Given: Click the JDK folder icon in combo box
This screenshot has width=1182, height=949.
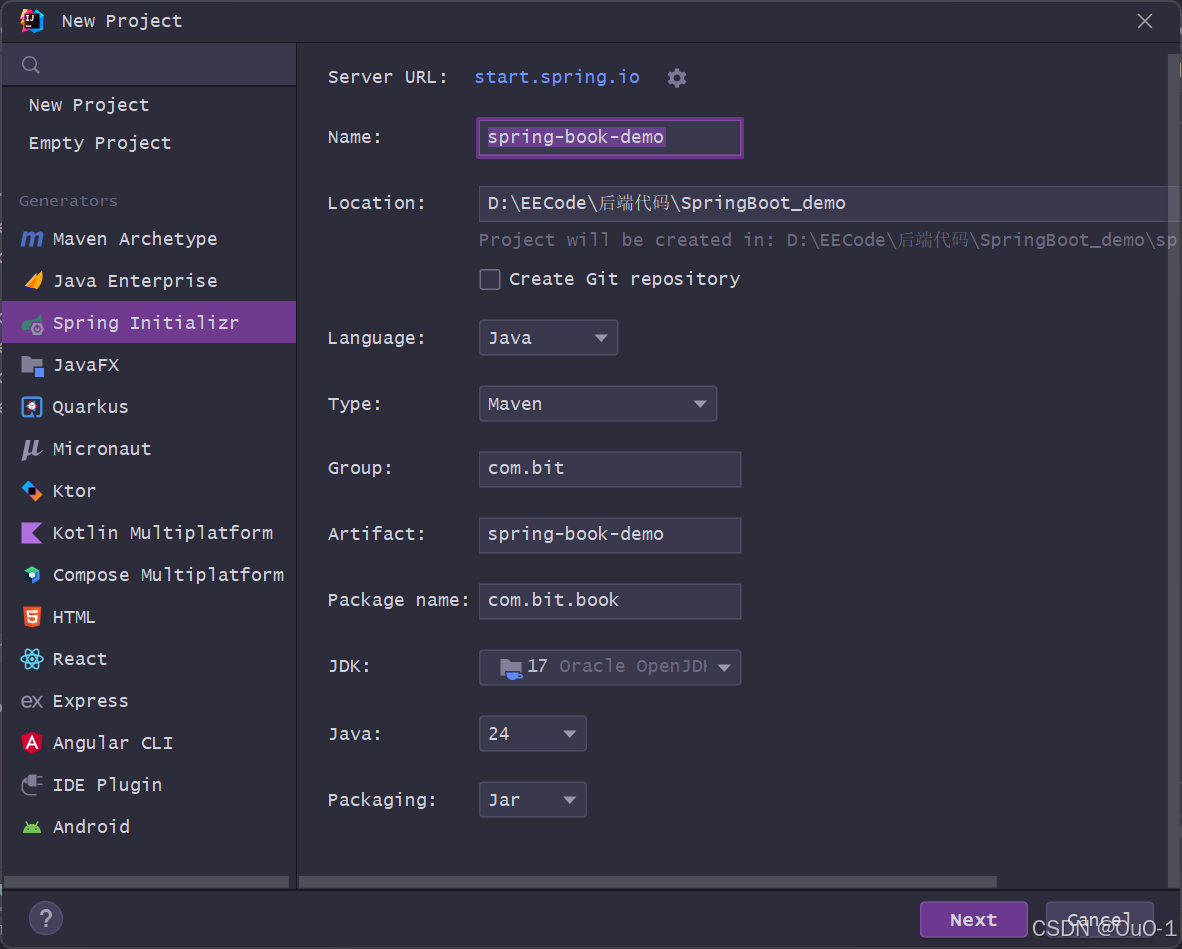Looking at the screenshot, I should (511, 668).
